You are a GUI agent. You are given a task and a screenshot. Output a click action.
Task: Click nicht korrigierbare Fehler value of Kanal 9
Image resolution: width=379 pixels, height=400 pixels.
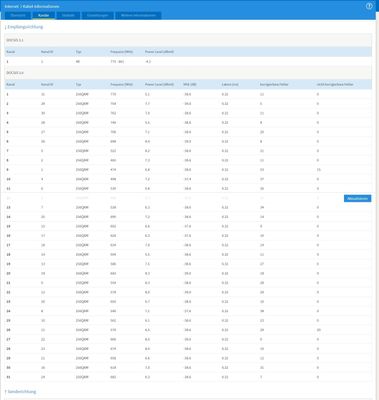(x=319, y=170)
